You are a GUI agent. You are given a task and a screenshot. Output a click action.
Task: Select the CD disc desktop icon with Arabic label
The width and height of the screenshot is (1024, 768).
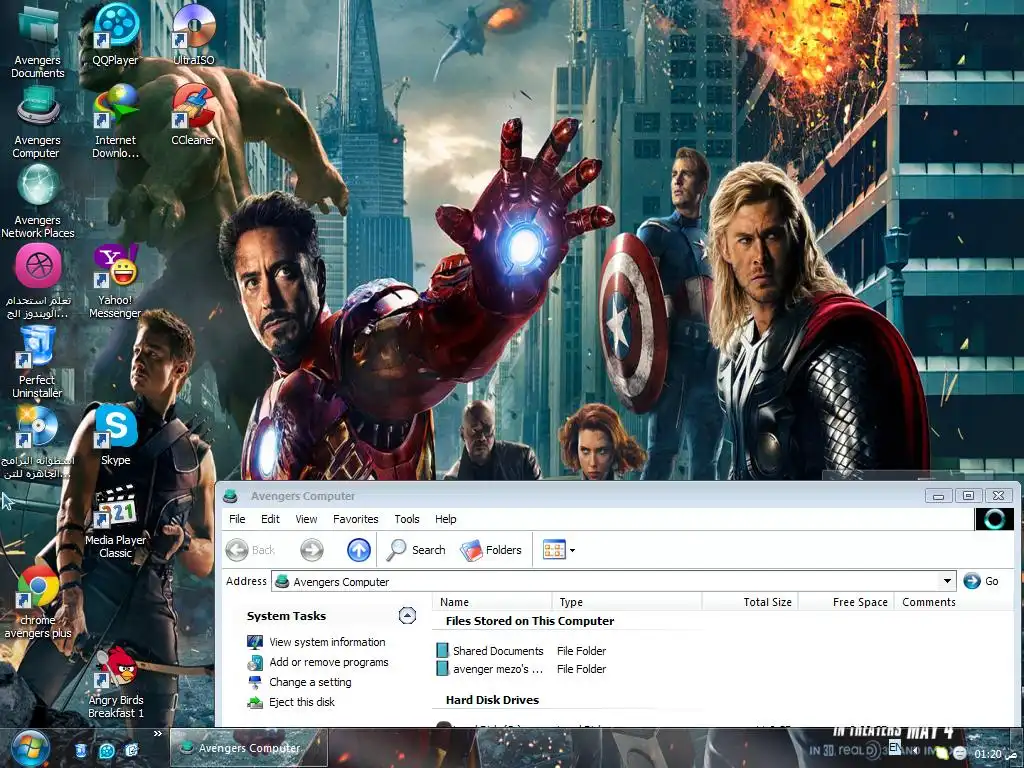(x=37, y=441)
